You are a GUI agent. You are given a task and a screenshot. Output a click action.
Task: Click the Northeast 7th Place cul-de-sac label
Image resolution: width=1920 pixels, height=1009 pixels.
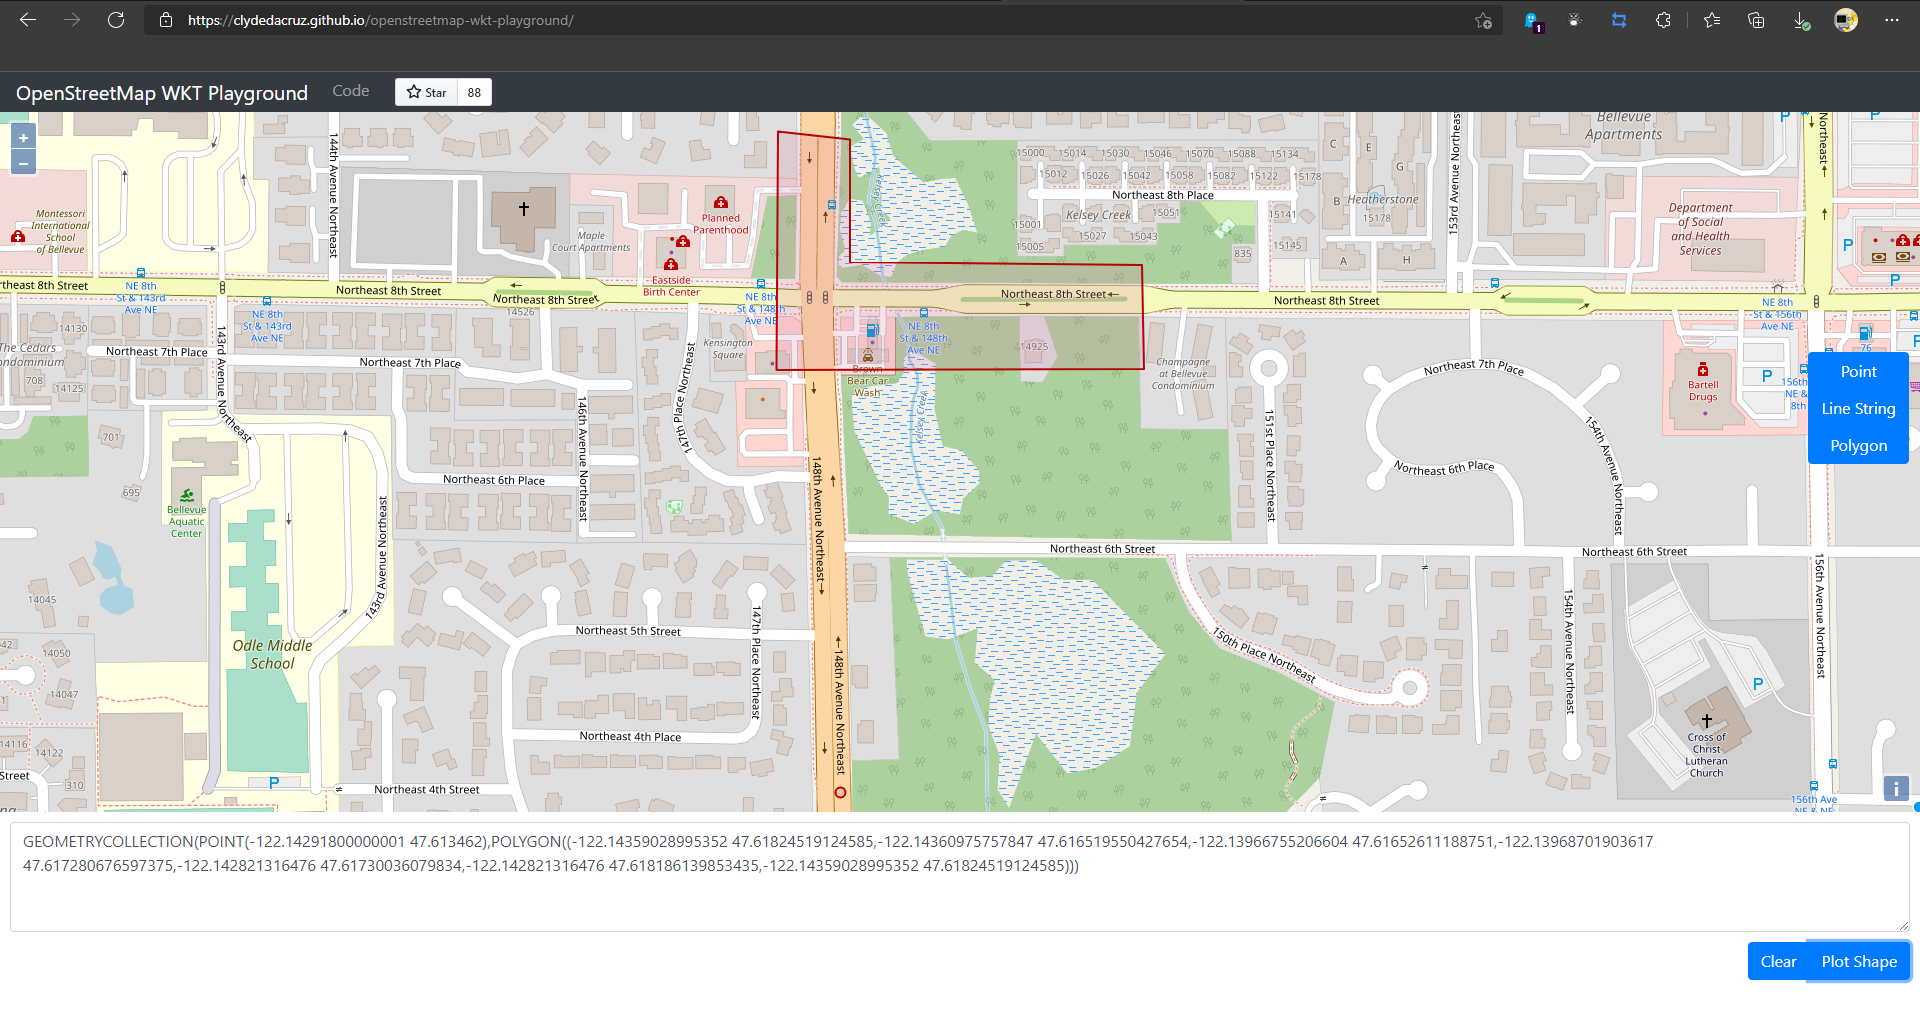click(x=1474, y=367)
